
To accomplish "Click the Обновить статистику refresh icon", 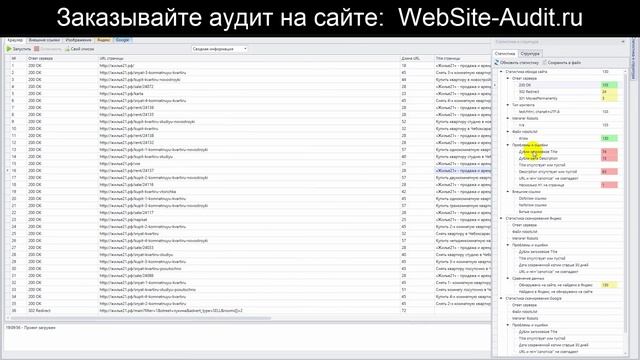I will click(x=497, y=62).
